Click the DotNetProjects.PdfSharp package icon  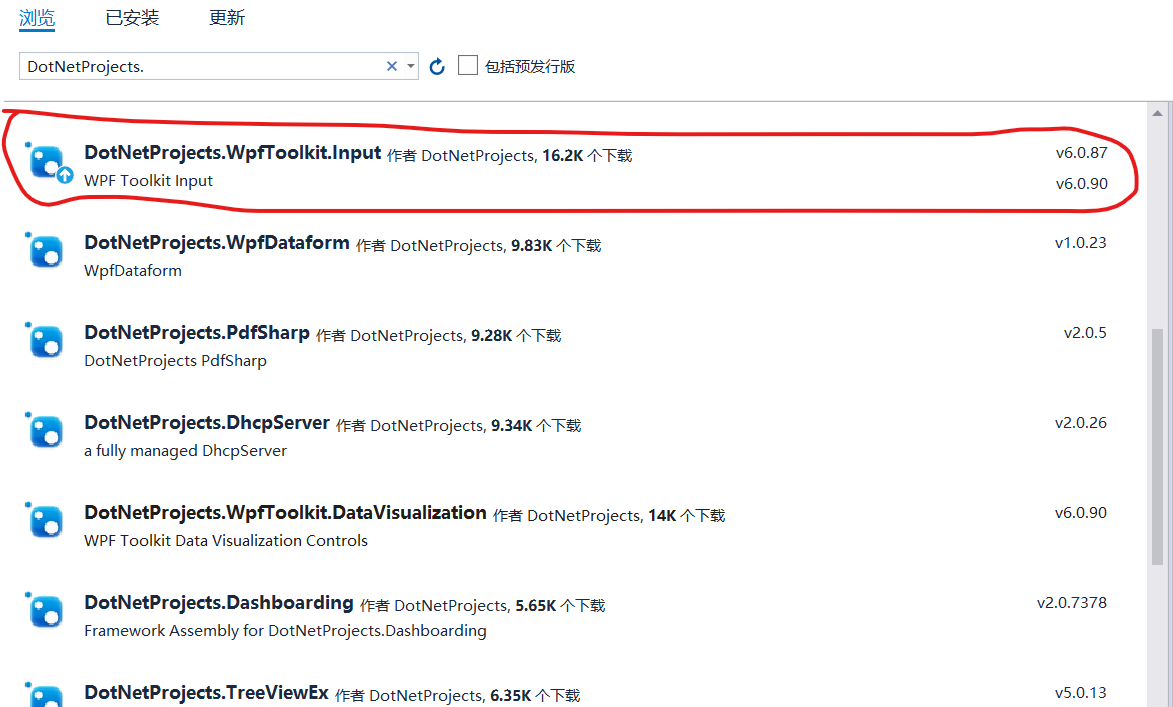click(x=45, y=341)
